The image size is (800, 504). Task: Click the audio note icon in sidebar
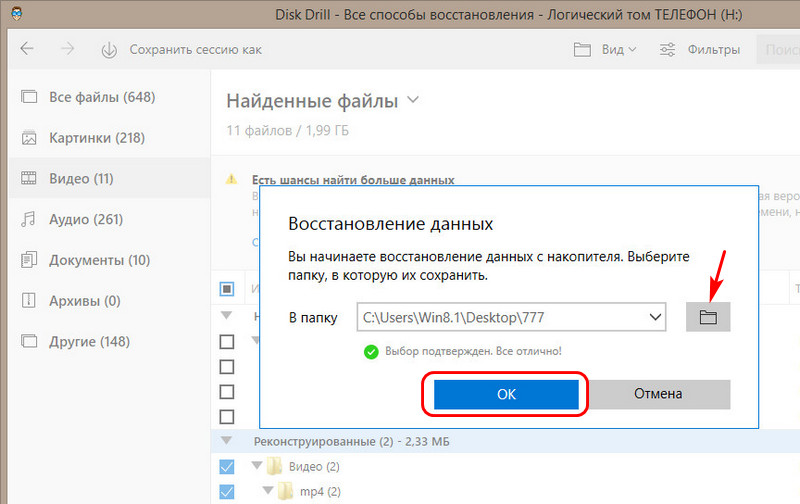29,219
